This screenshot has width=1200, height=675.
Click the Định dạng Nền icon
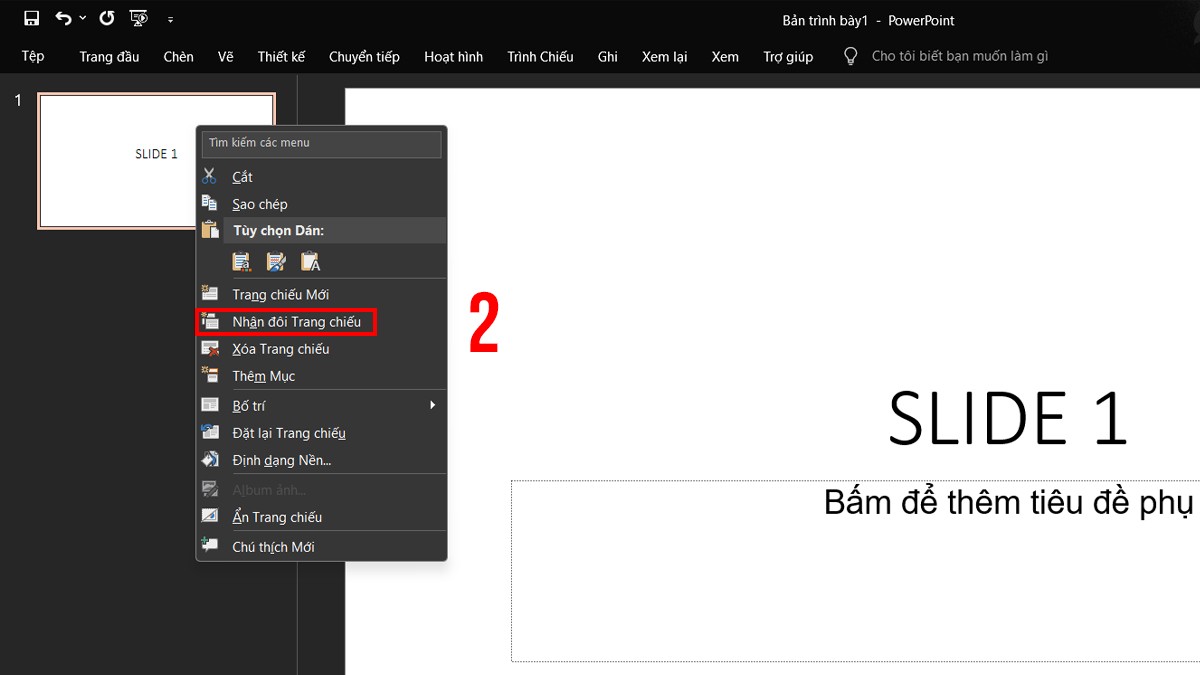tap(210, 459)
